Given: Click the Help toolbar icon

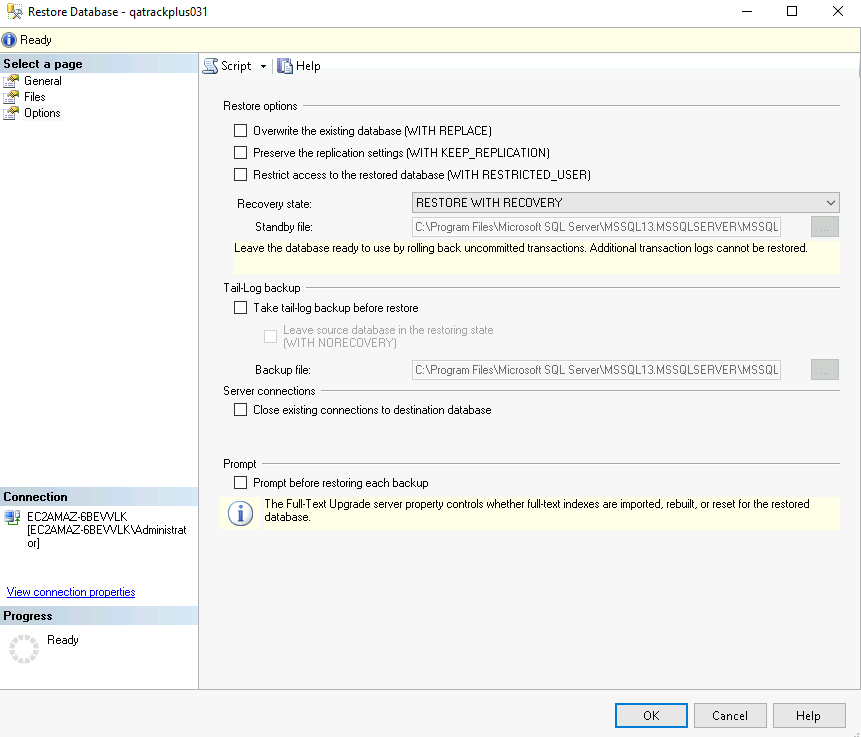Looking at the screenshot, I should pos(284,66).
